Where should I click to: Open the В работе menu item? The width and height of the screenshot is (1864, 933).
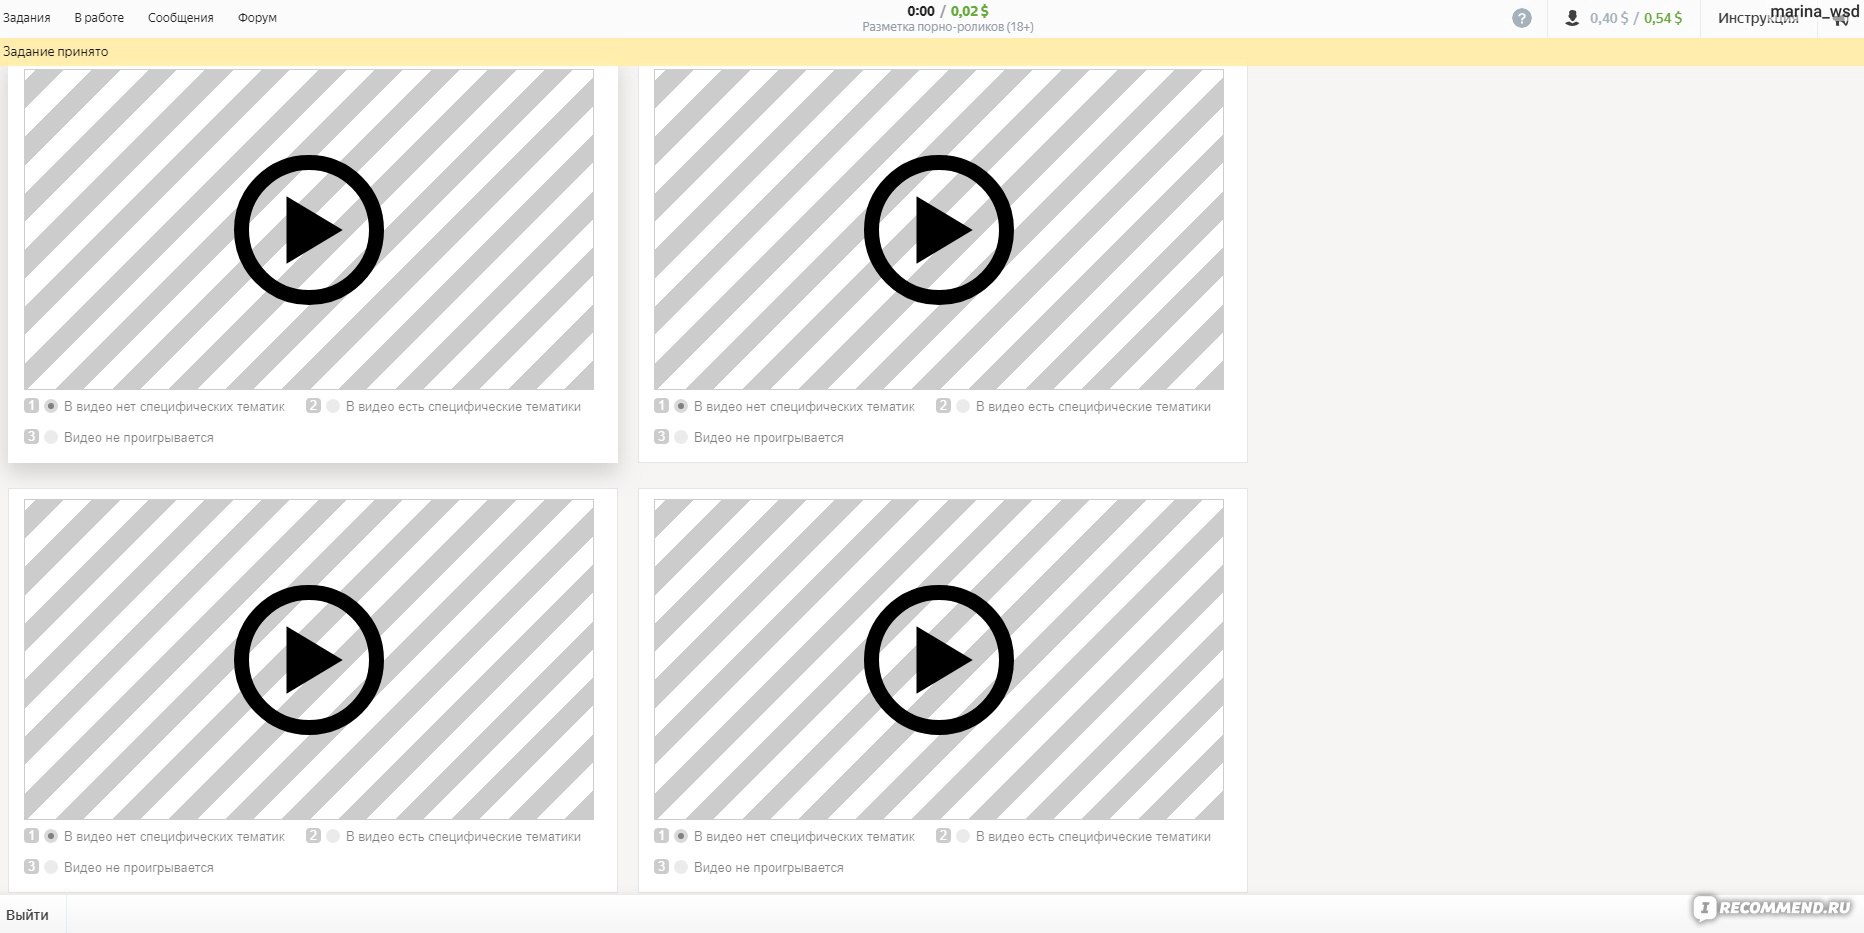click(99, 18)
